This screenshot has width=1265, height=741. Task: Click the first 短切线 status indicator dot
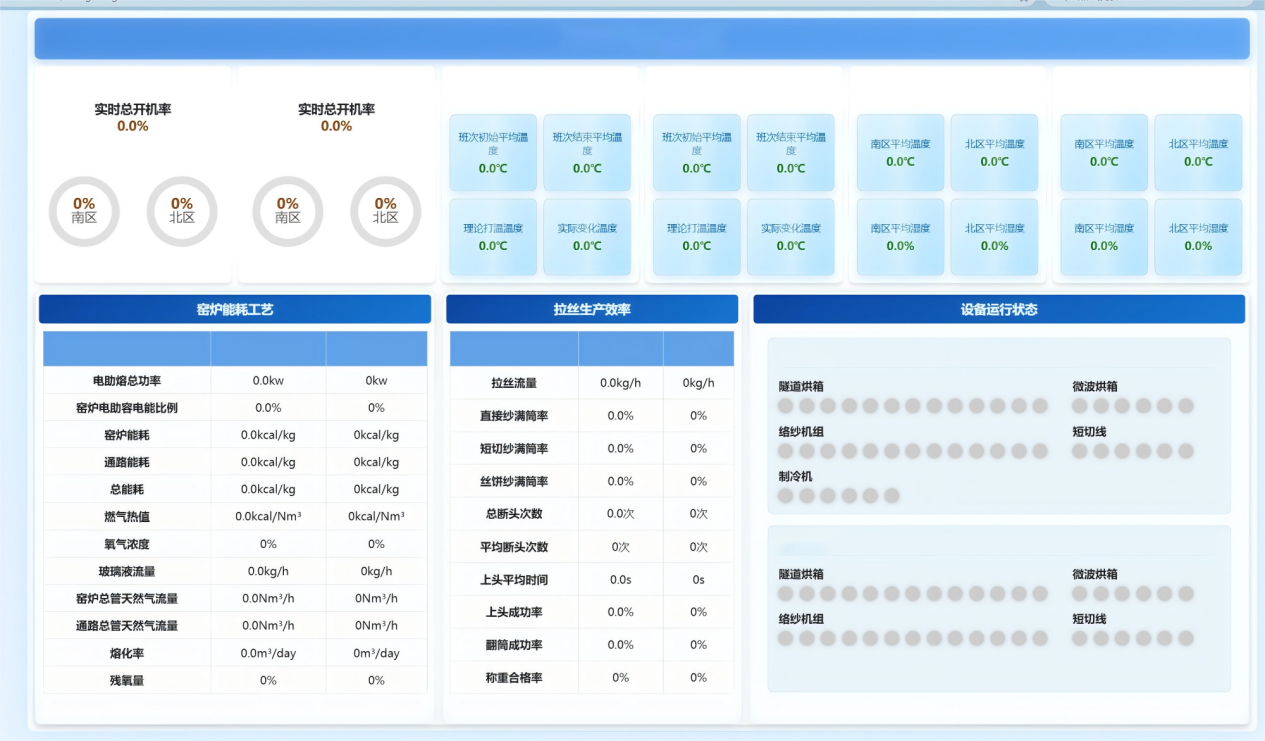pos(1077,450)
